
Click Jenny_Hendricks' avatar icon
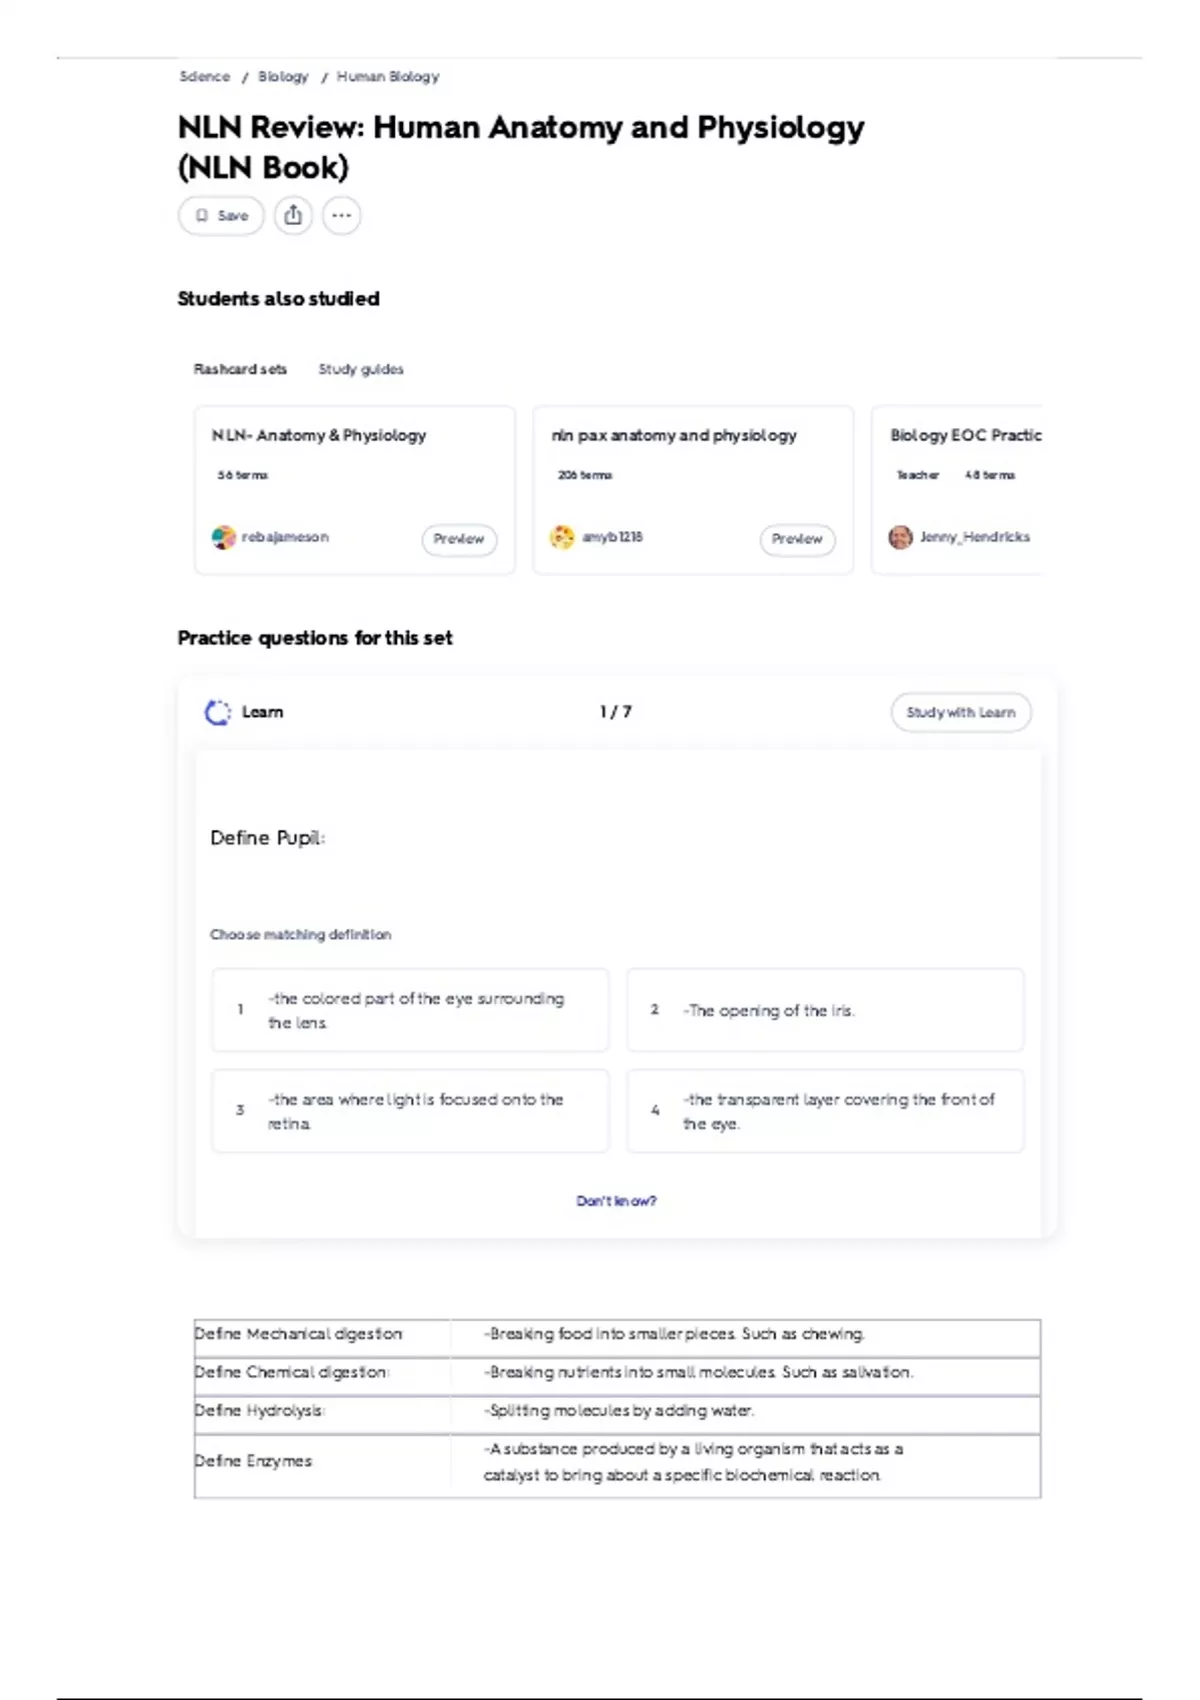point(900,537)
